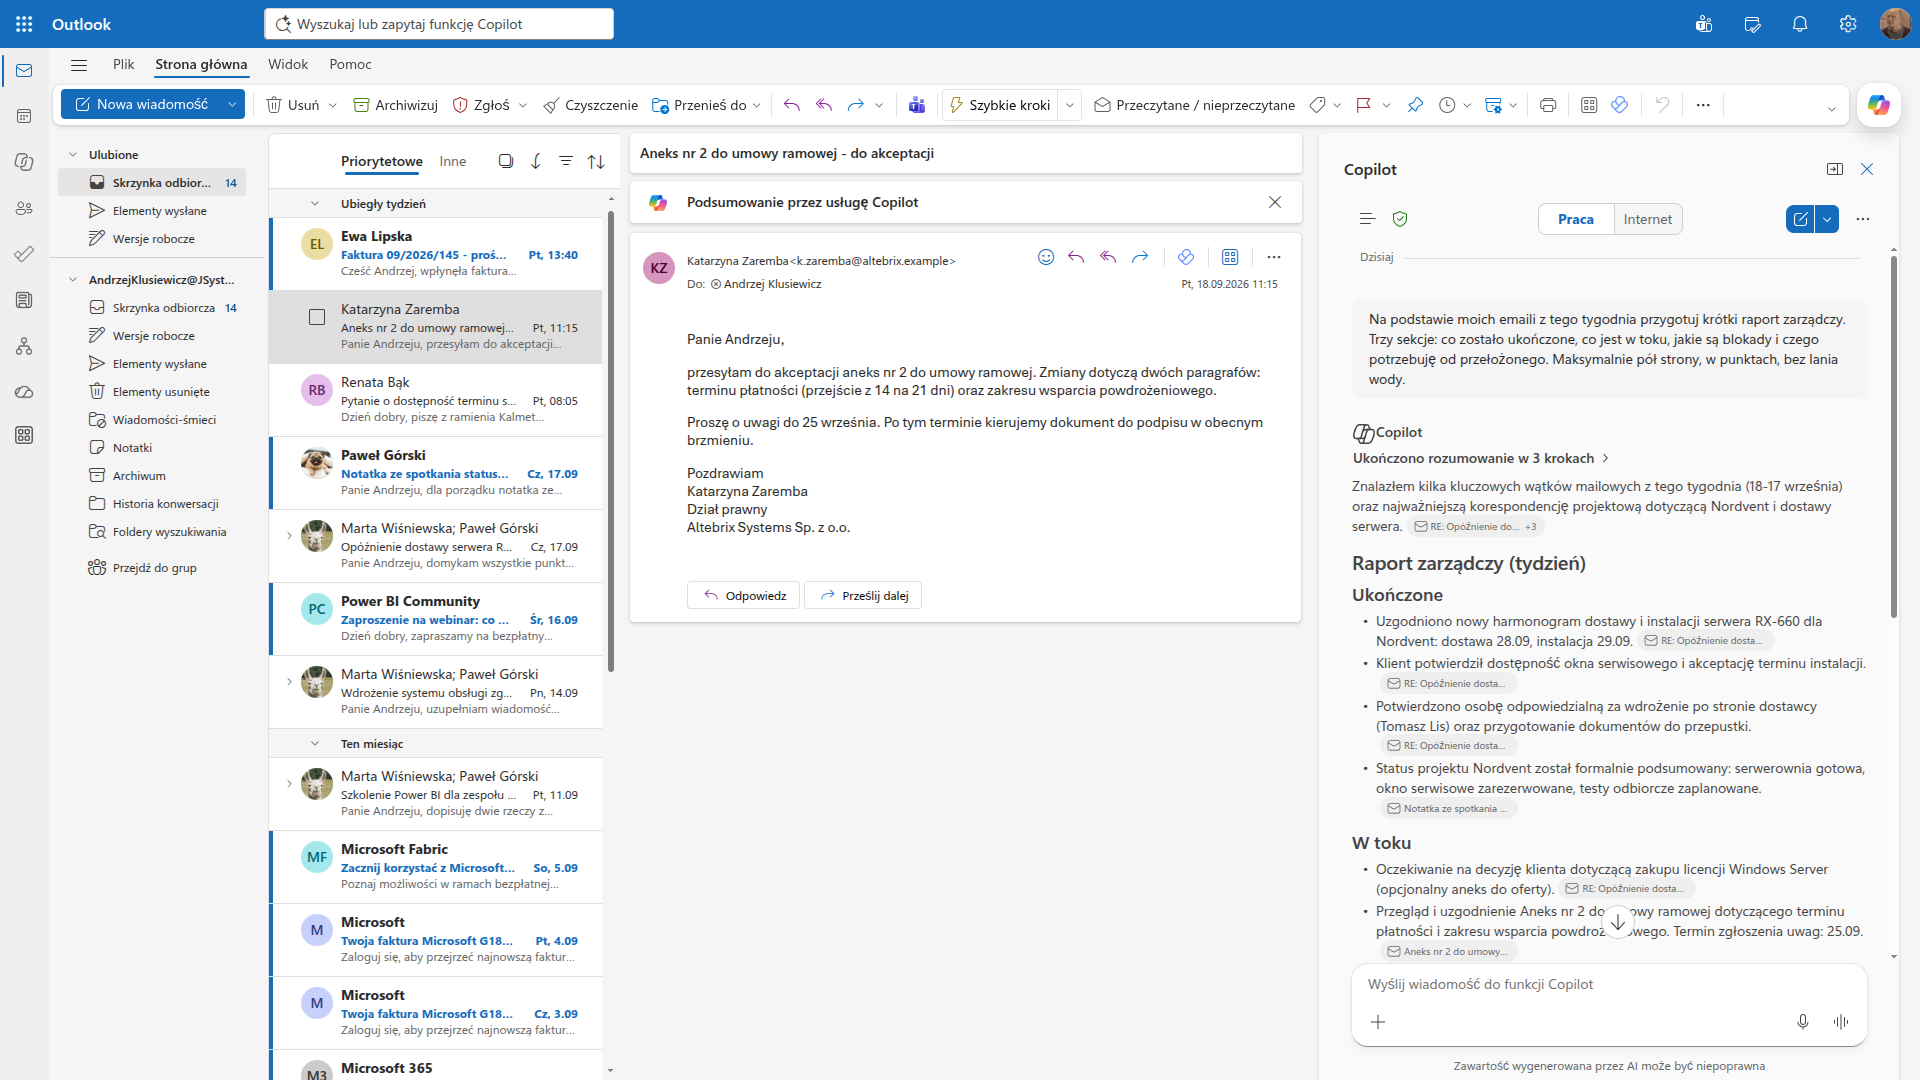Open Usuń dropdown arrow
This screenshot has width=1920, height=1080.
coord(333,105)
